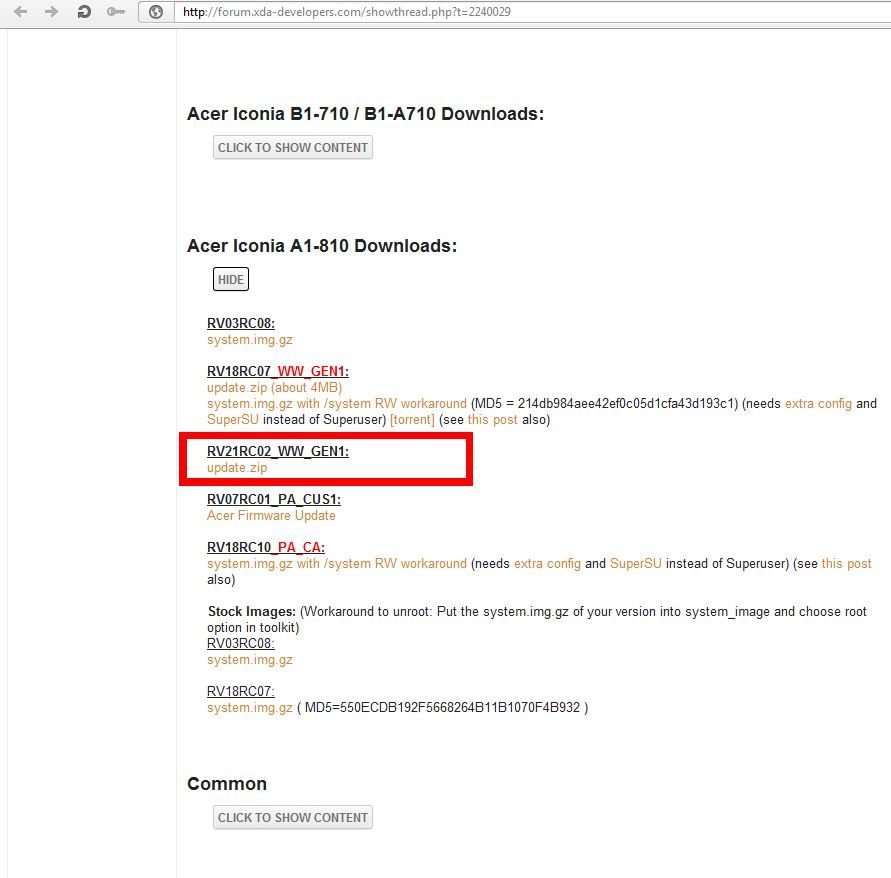Click the globe site-info icon
This screenshot has height=878, width=891.
[156, 12]
